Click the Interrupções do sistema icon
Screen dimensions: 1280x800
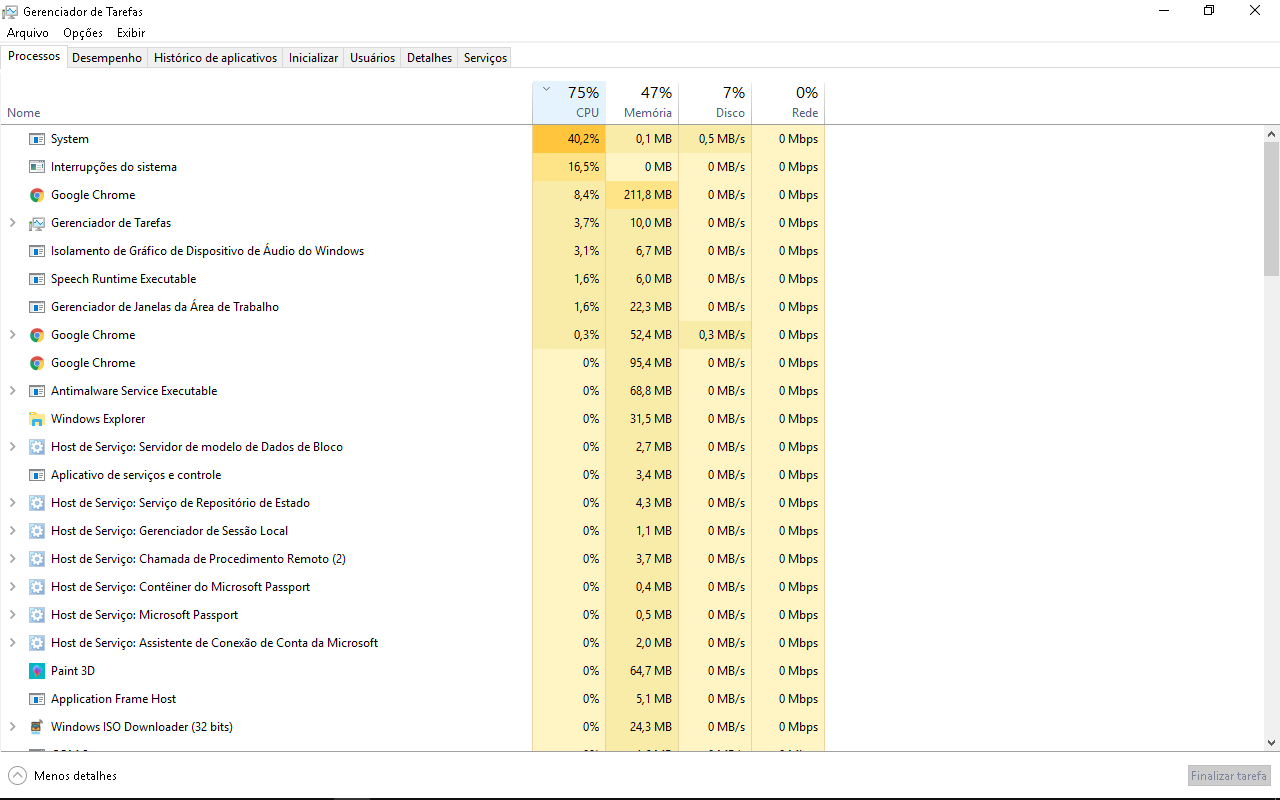click(37, 167)
